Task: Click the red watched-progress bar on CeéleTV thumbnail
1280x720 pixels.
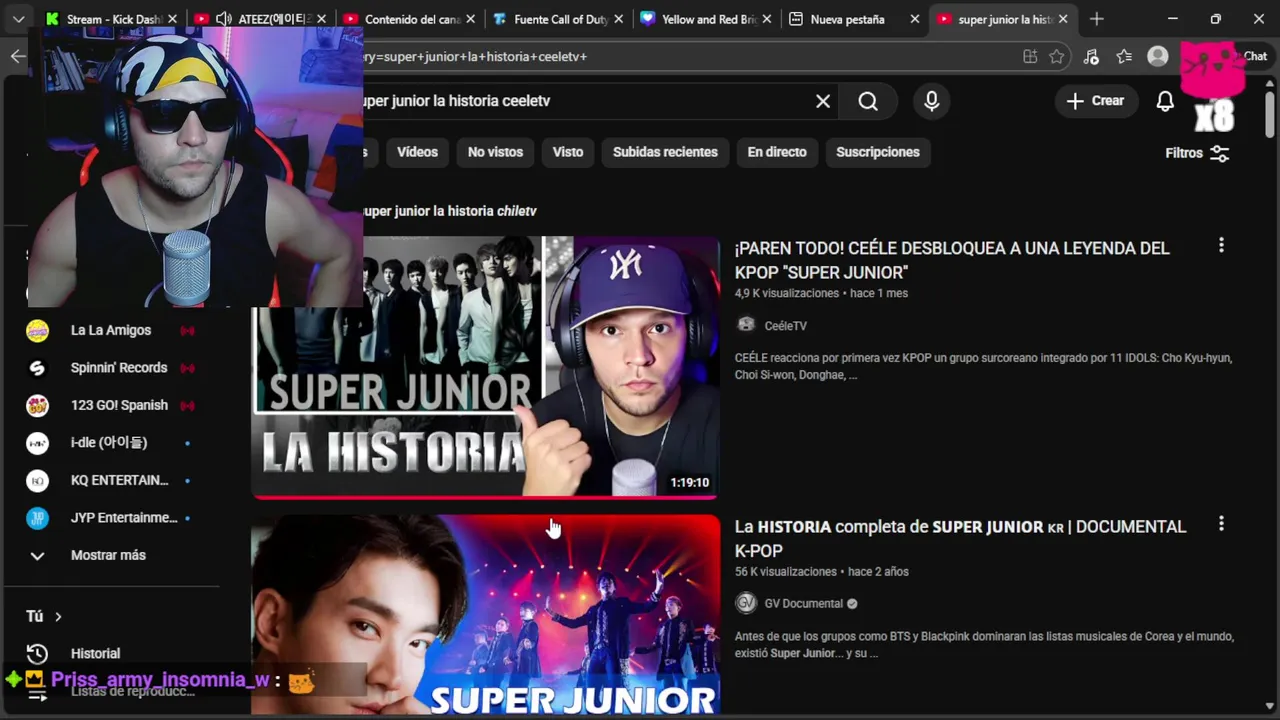Action: (x=485, y=496)
